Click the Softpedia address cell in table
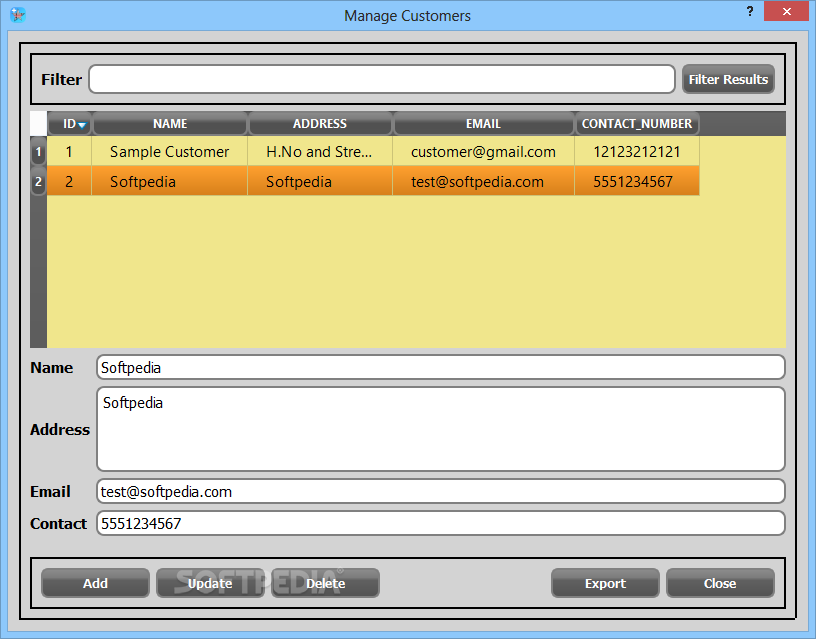Screen dimensions: 816x639 click(320, 181)
